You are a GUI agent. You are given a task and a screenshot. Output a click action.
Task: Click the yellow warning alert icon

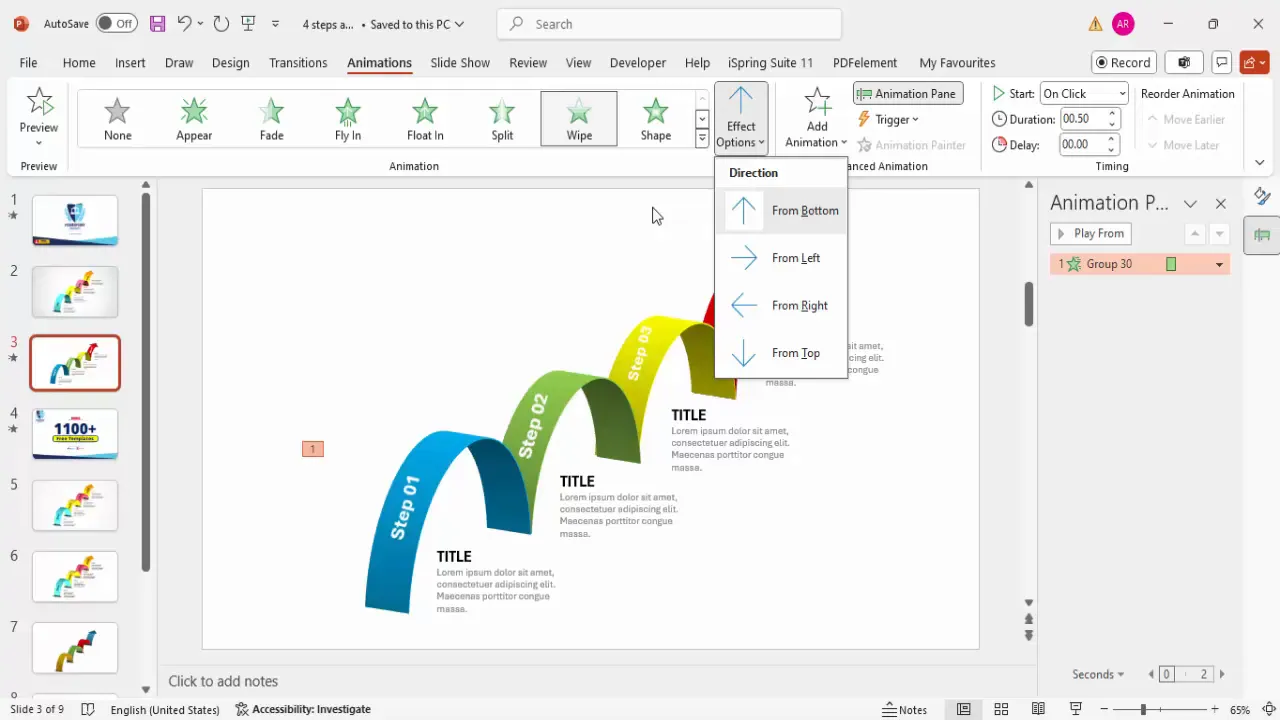tap(1096, 24)
